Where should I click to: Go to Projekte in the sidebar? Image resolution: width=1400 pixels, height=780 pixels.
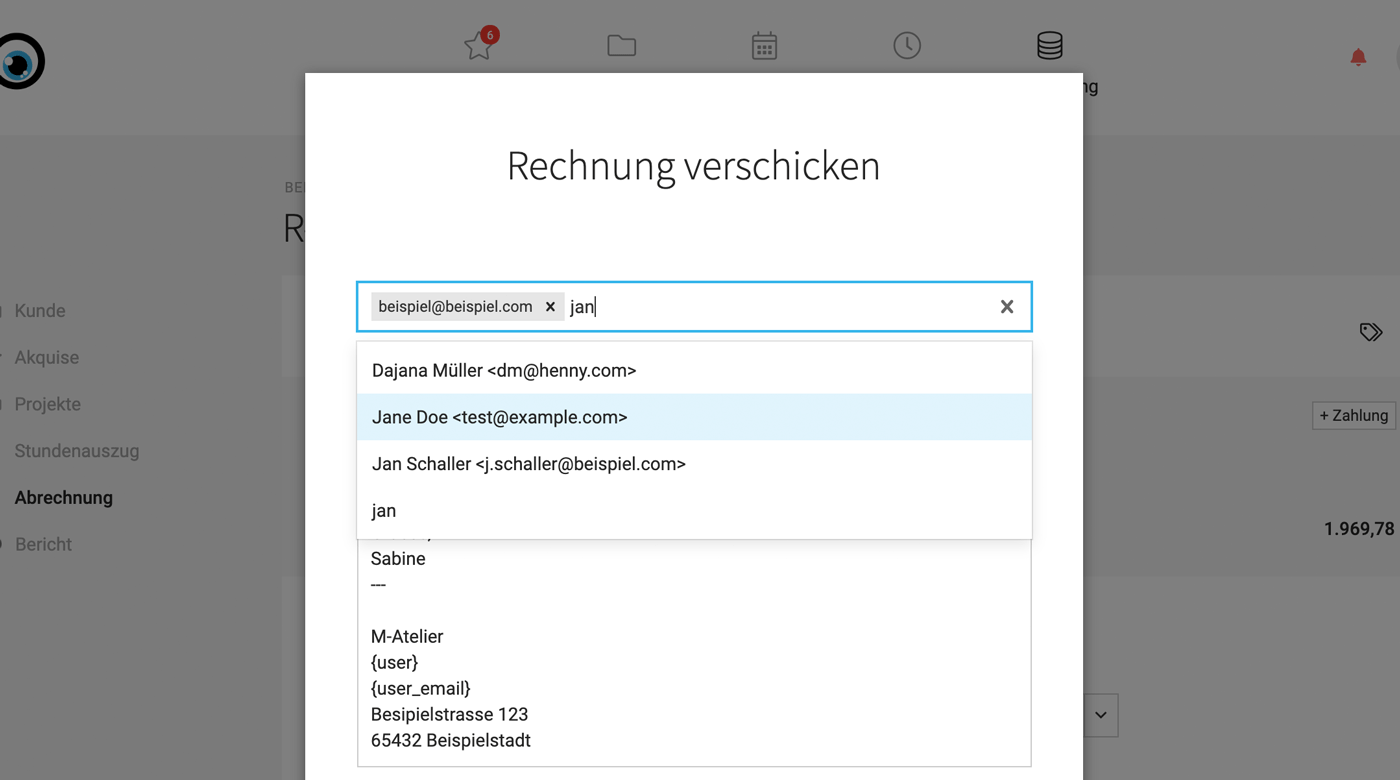(48, 404)
